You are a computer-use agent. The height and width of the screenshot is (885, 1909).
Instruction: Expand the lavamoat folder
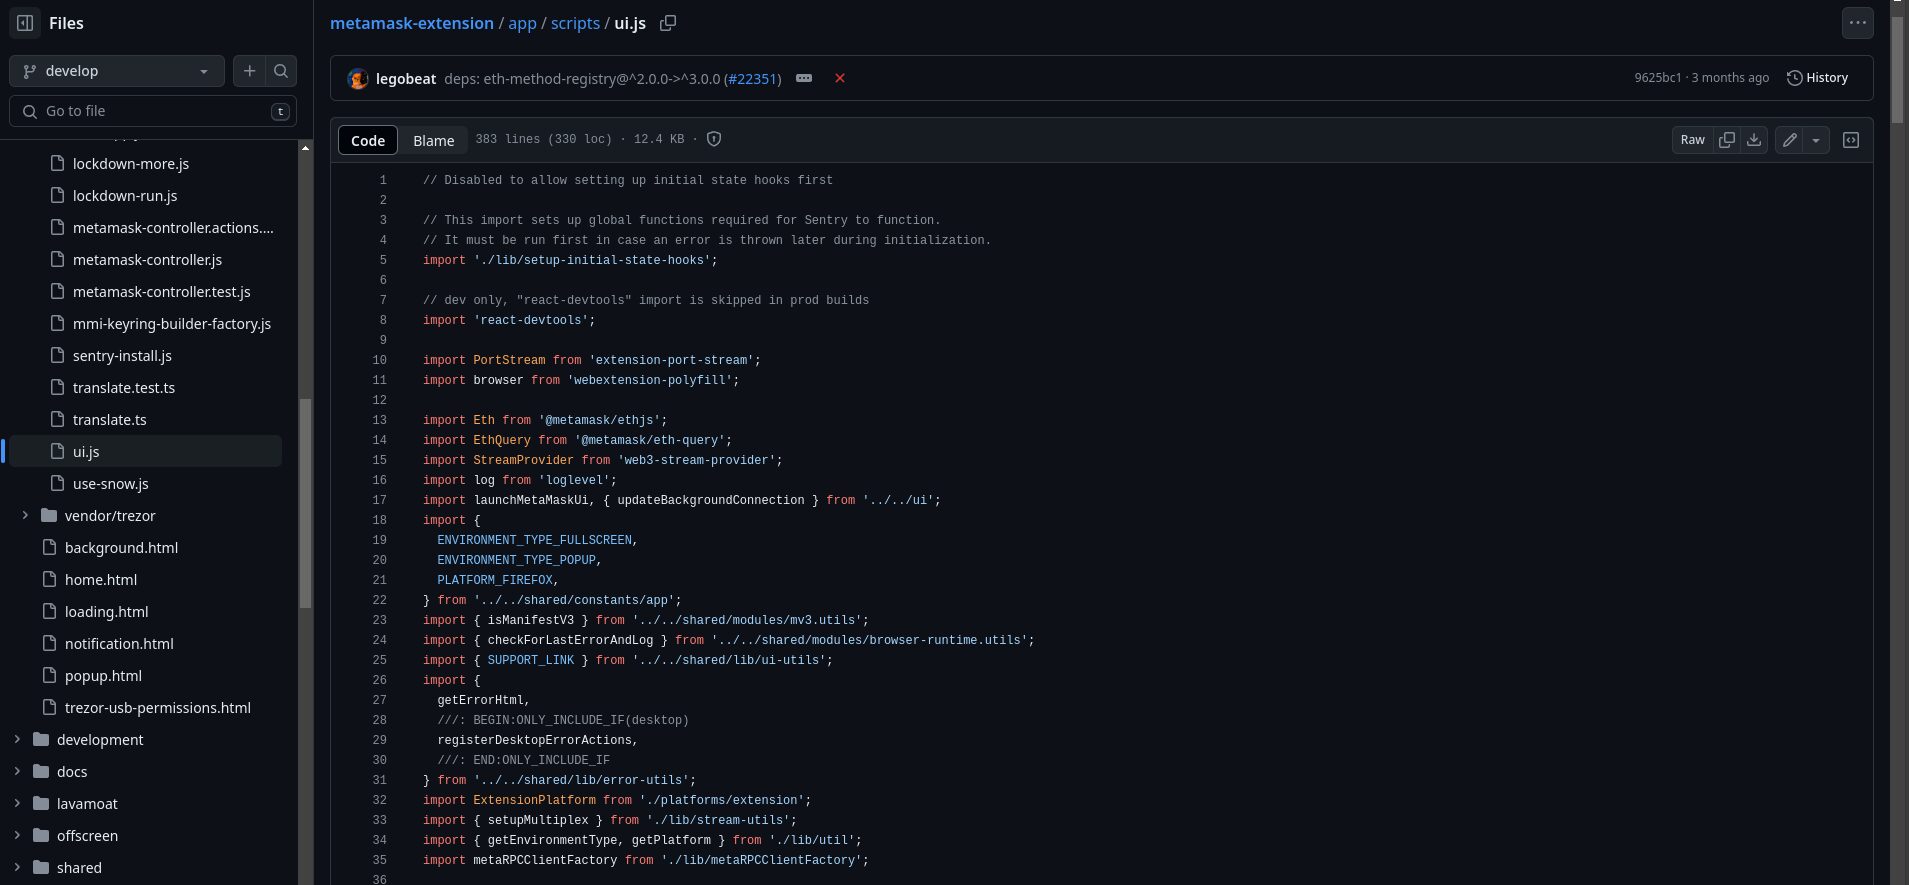(x=17, y=804)
